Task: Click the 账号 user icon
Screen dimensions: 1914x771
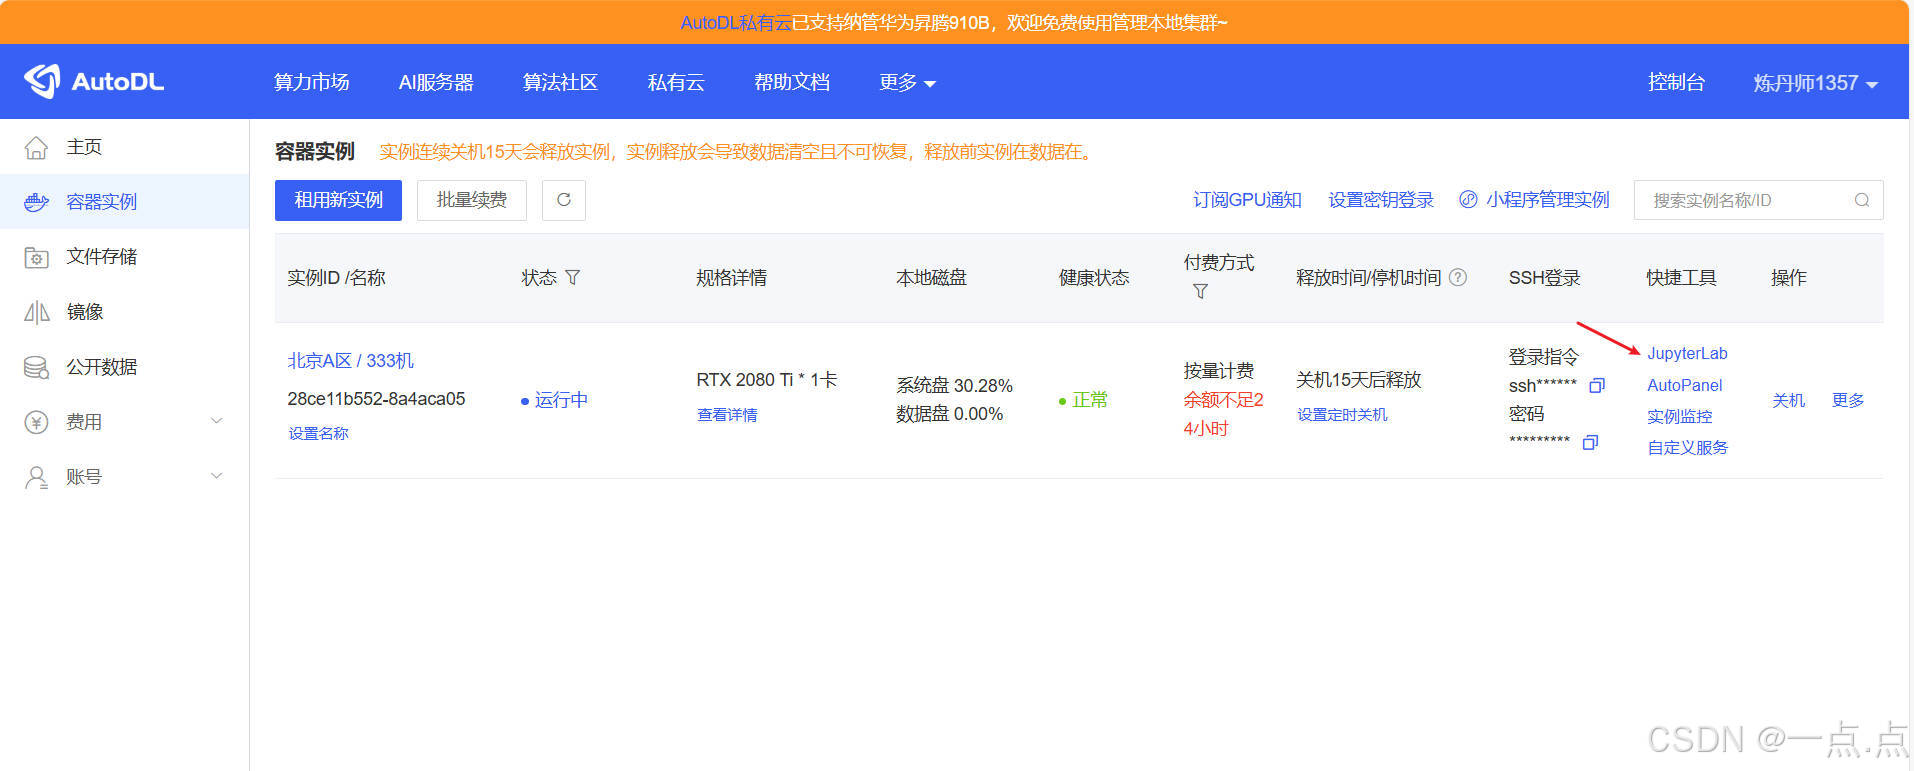Action: click(x=36, y=477)
